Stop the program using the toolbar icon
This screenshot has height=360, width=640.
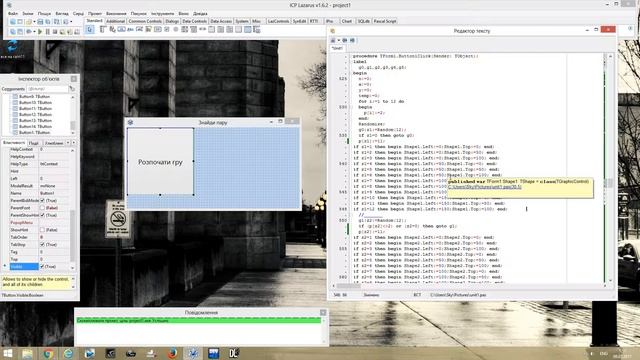[x=55, y=31]
